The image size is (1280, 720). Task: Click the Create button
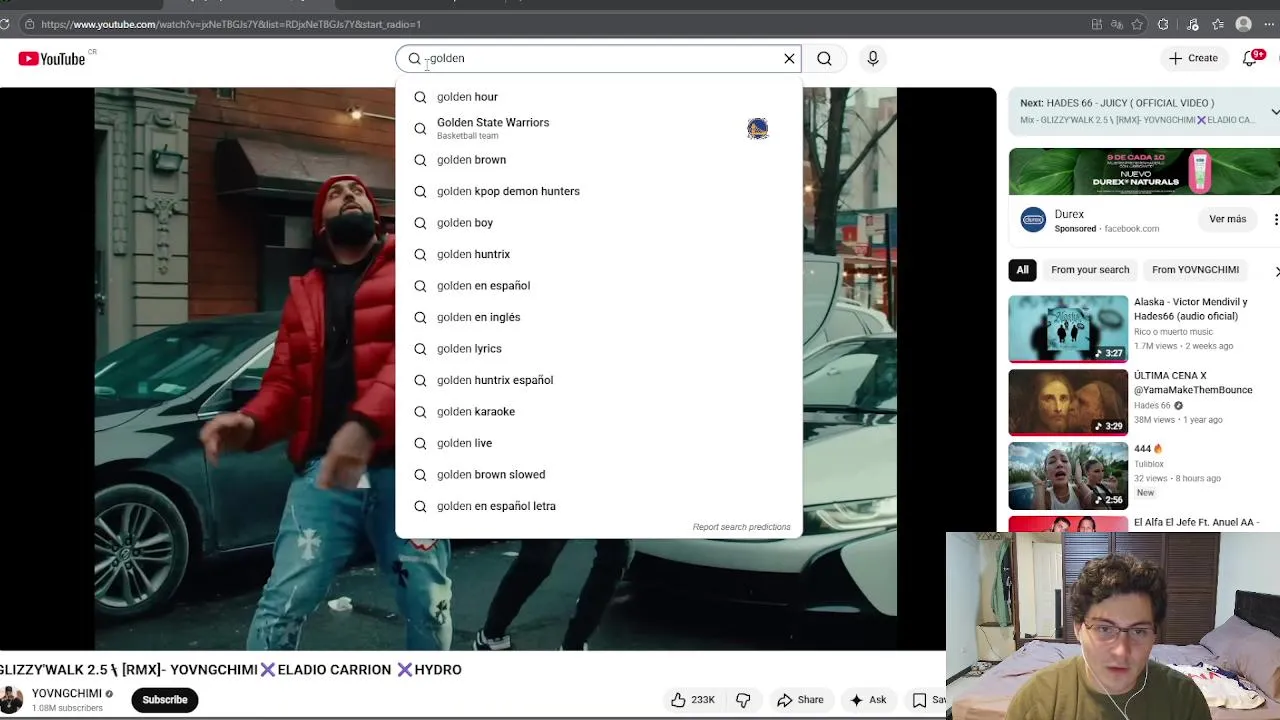1193,58
